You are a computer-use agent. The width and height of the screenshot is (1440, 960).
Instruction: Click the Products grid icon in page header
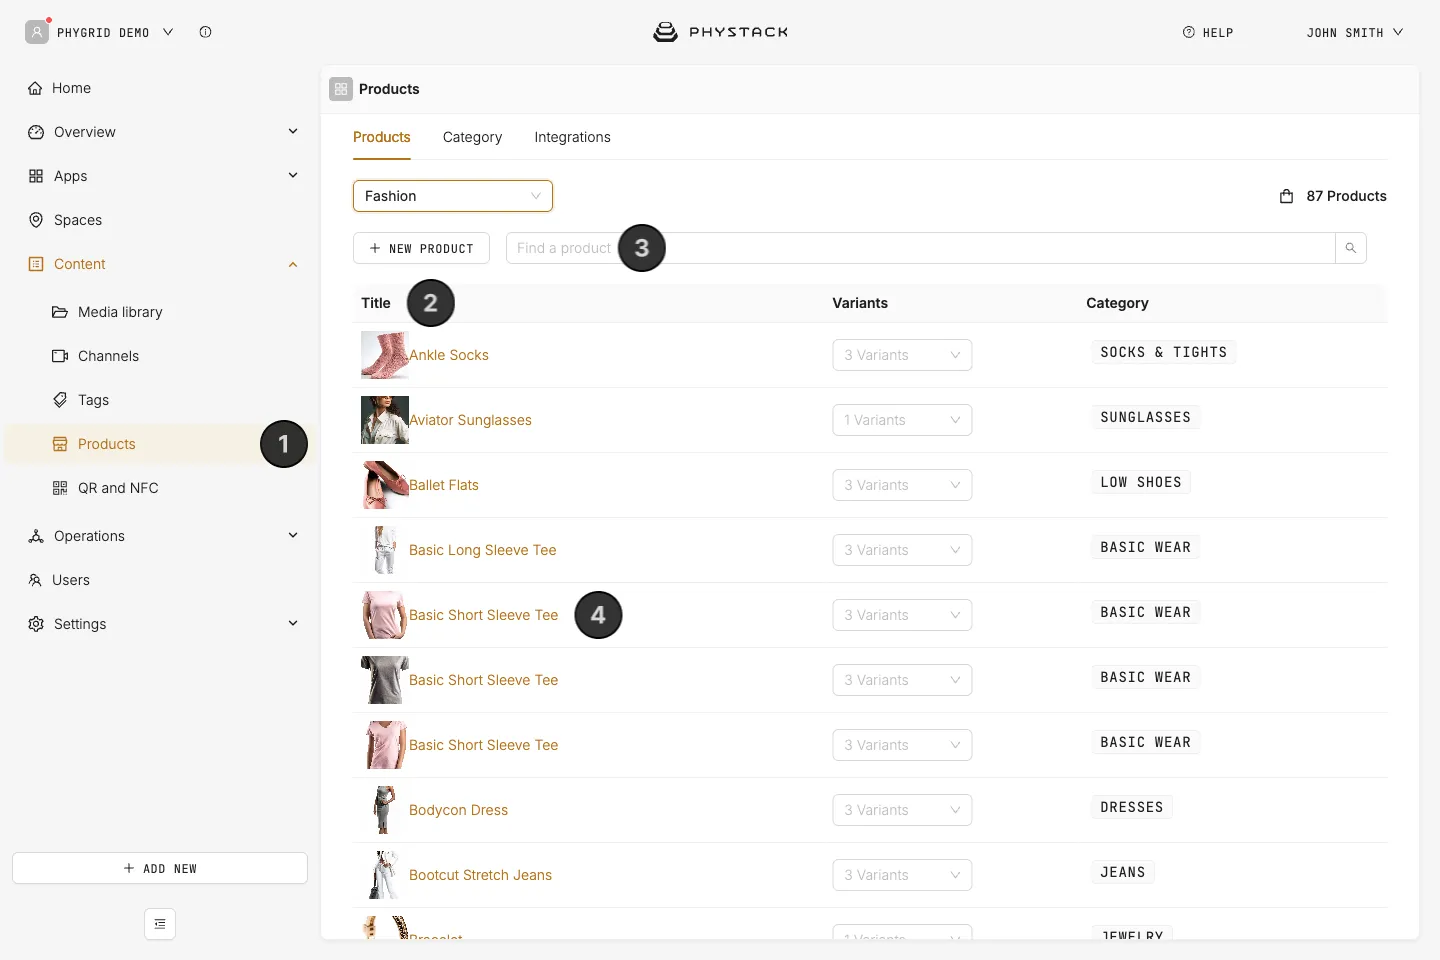pyautogui.click(x=341, y=89)
